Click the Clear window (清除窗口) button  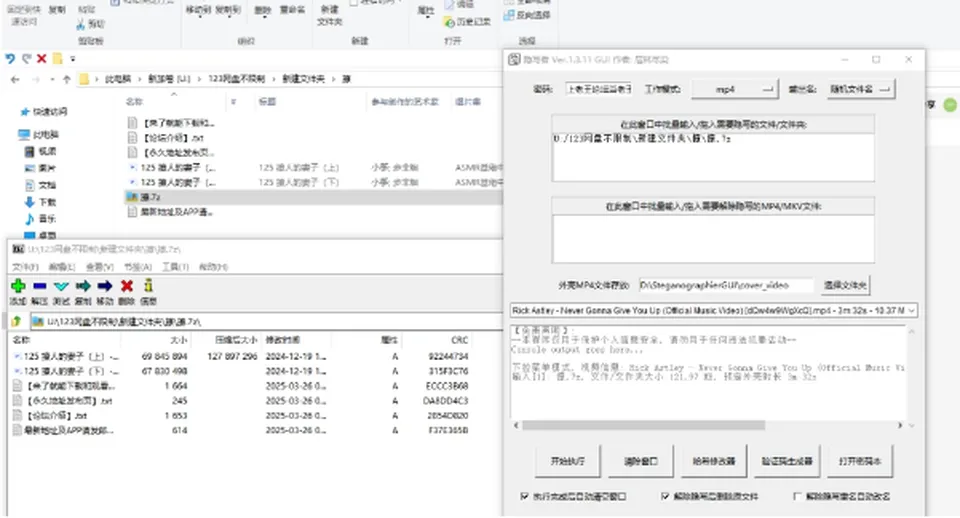pyautogui.click(x=640, y=461)
